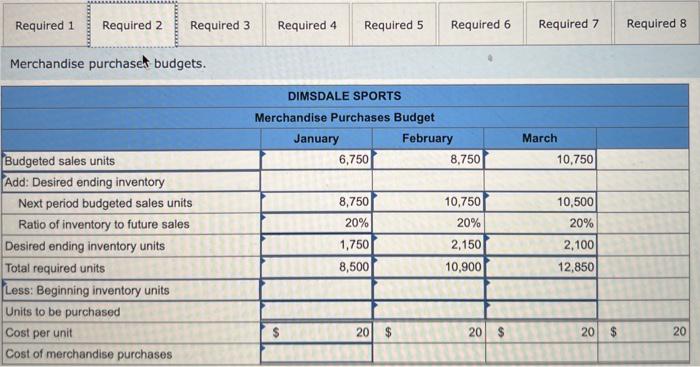Click the Merchandise Purchases Budget heading
This screenshot has height=367, width=700.
coord(345,117)
